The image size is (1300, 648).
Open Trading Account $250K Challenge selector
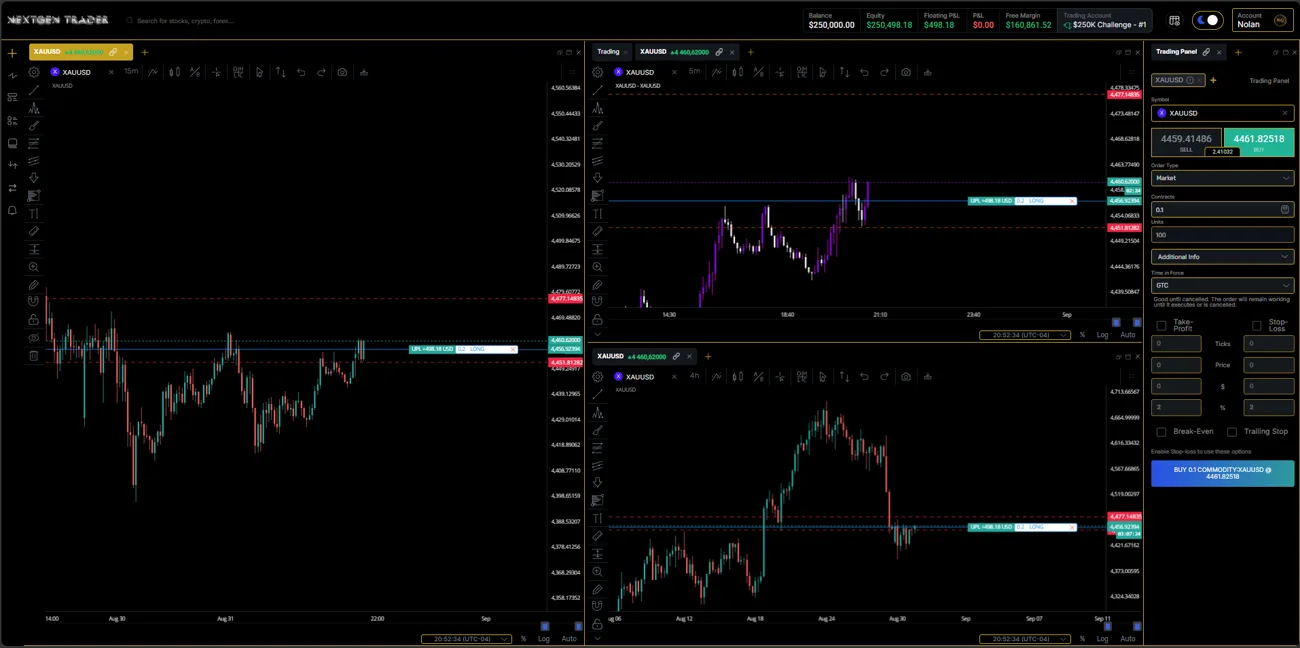(1104, 20)
